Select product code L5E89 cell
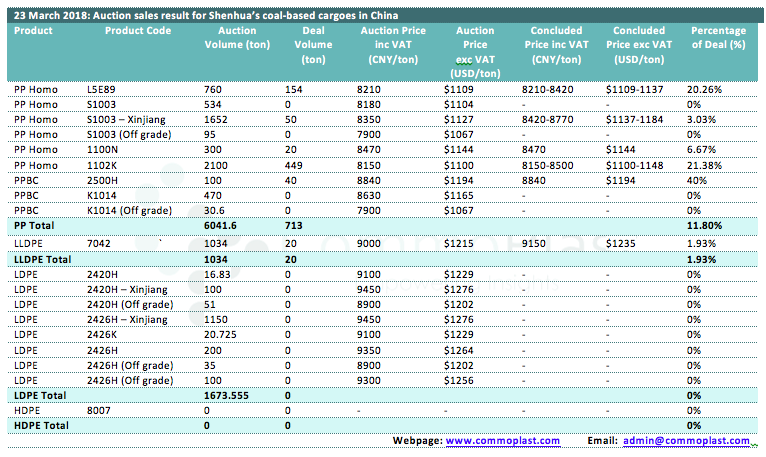The height and width of the screenshot is (457, 766). [101, 89]
